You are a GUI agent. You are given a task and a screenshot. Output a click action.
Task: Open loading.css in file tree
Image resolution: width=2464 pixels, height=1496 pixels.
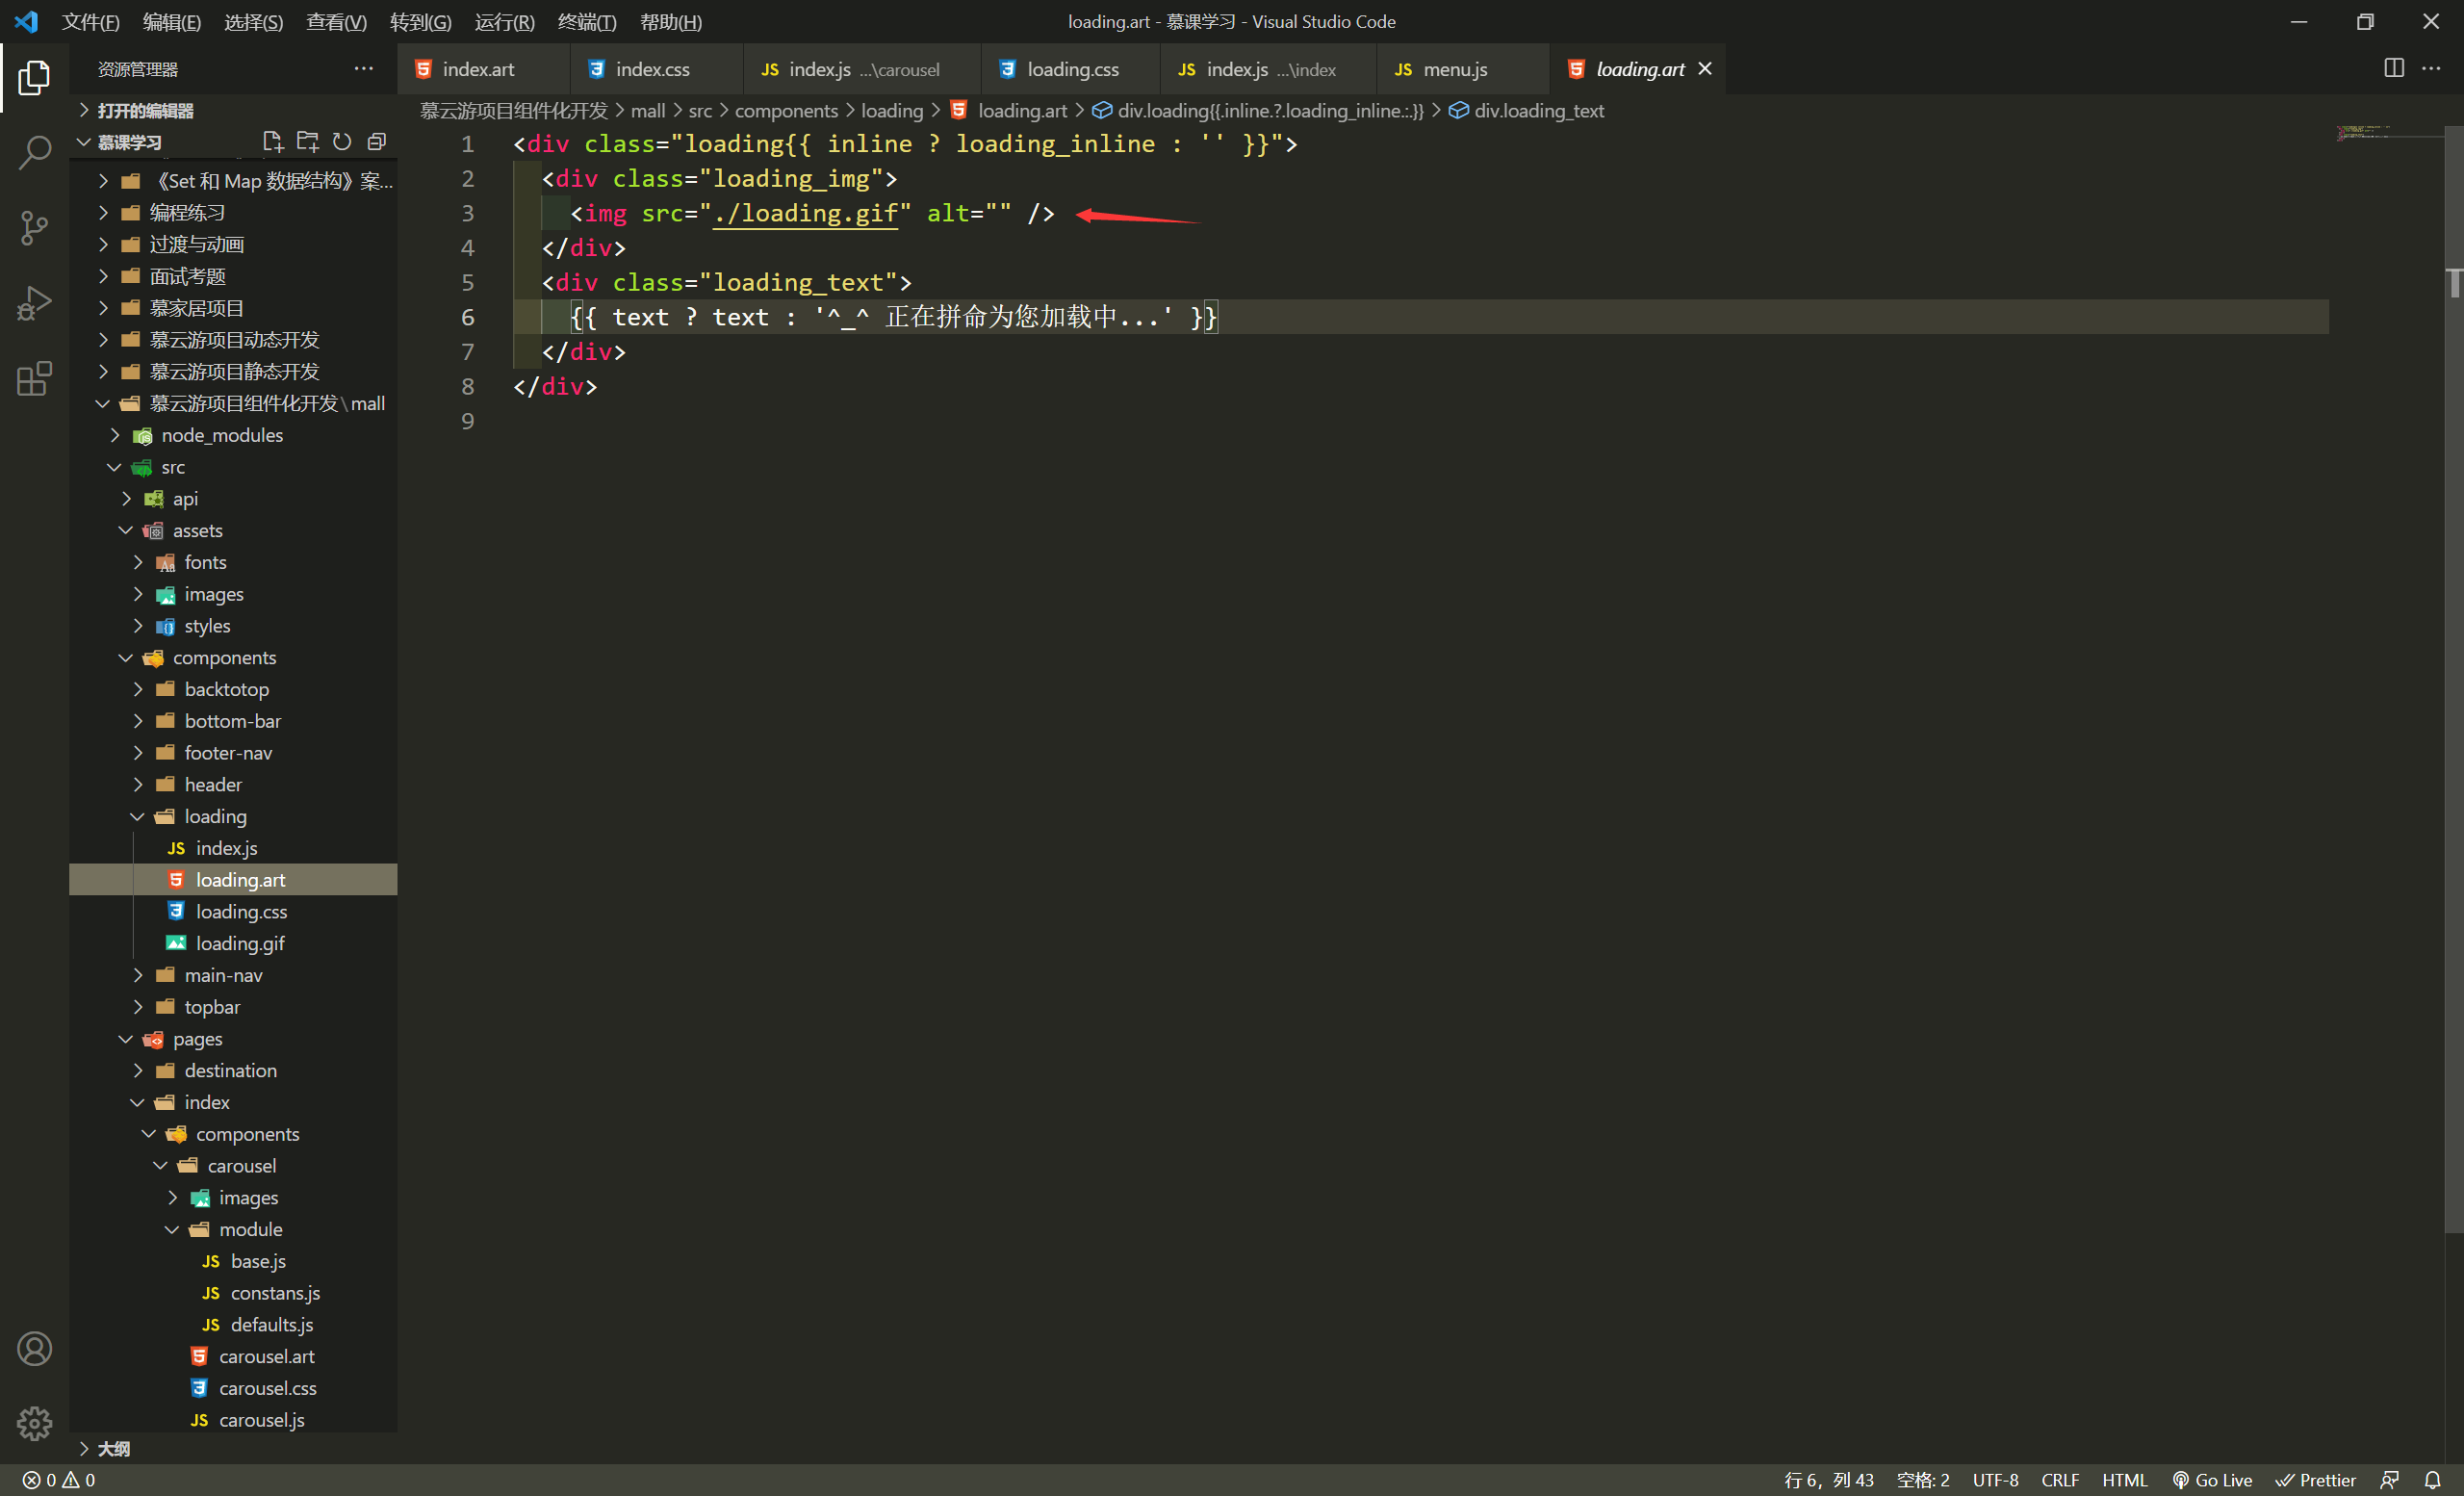(x=241, y=911)
